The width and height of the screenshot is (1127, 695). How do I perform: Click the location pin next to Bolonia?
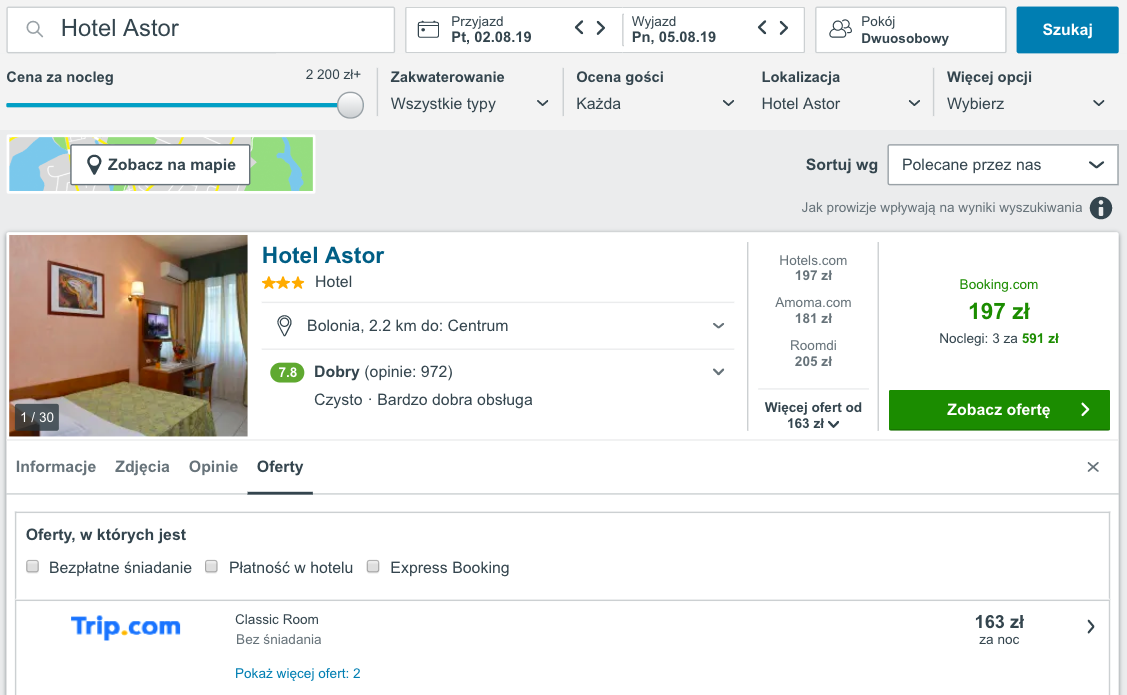click(285, 326)
